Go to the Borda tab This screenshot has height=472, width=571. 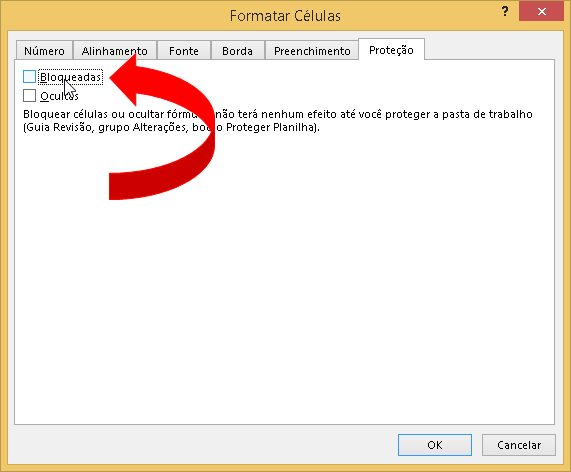(x=237, y=51)
